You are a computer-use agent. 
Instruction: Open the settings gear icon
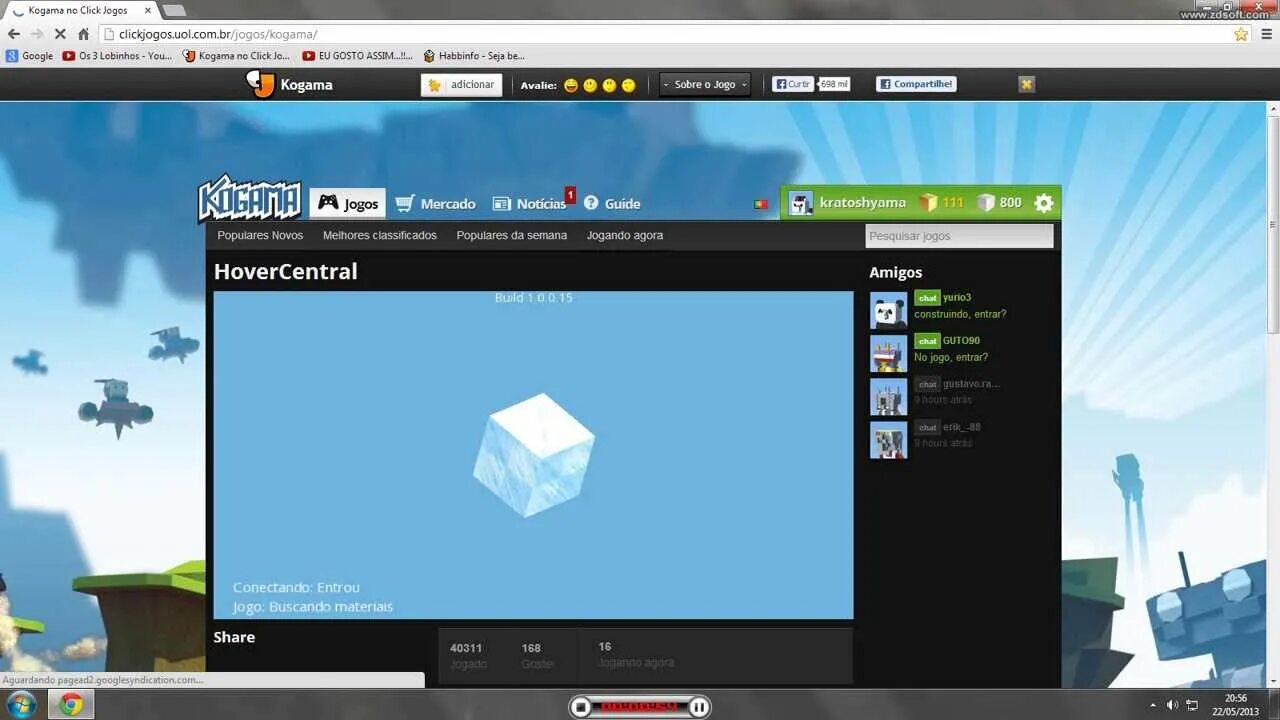pos(1044,203)
